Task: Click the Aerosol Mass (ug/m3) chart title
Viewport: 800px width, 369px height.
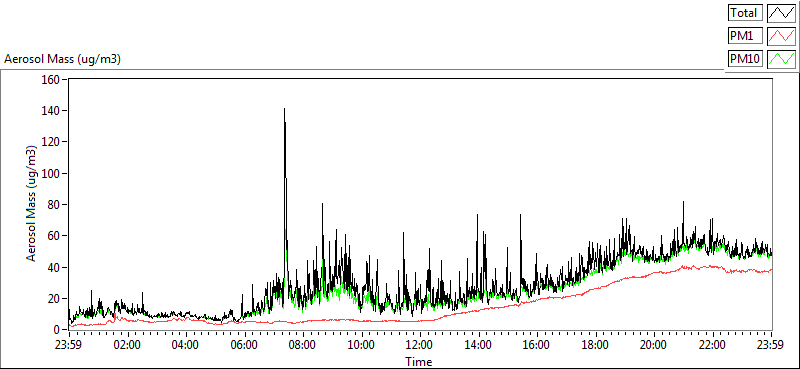Action: (62, 59)
